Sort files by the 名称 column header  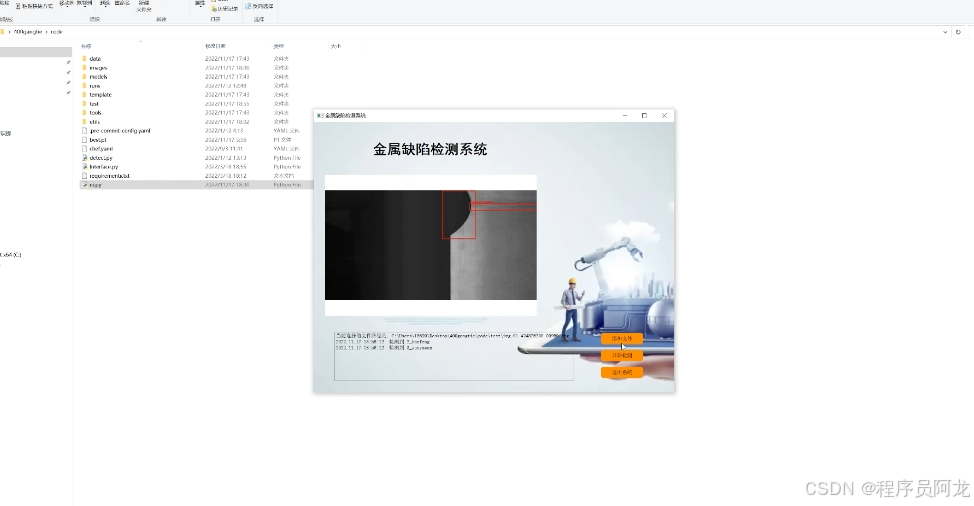click(86, 46)
